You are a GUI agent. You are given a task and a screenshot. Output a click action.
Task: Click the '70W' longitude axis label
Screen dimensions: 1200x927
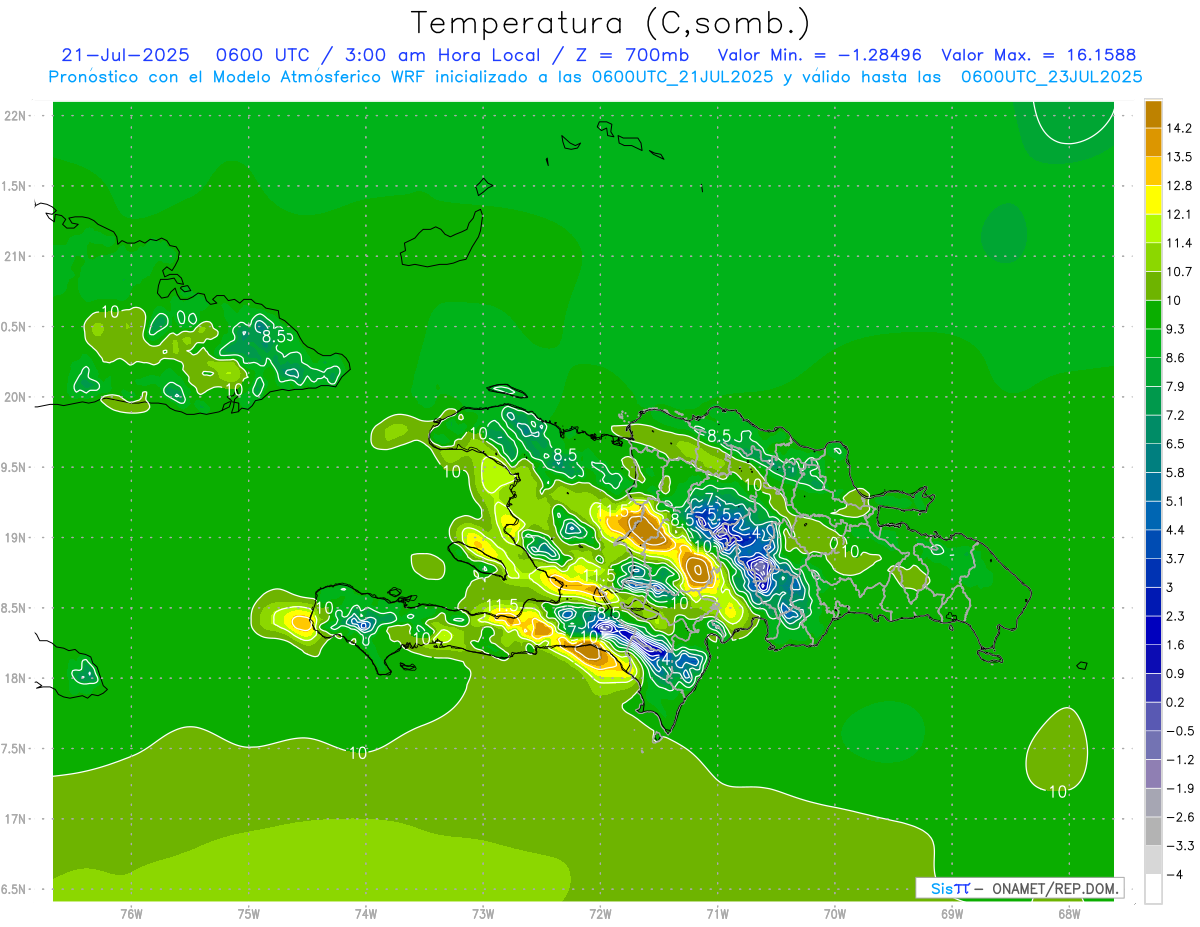(x=835, y=913)
